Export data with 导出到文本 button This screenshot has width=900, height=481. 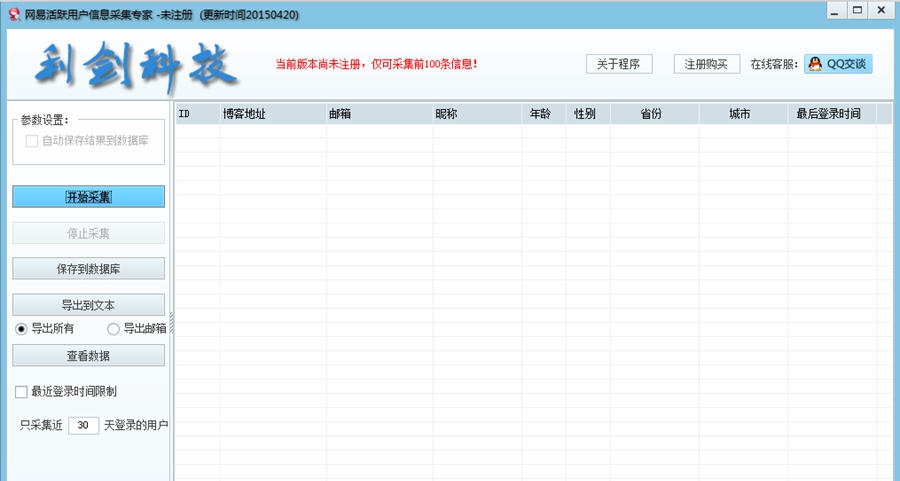coord(88,305)
